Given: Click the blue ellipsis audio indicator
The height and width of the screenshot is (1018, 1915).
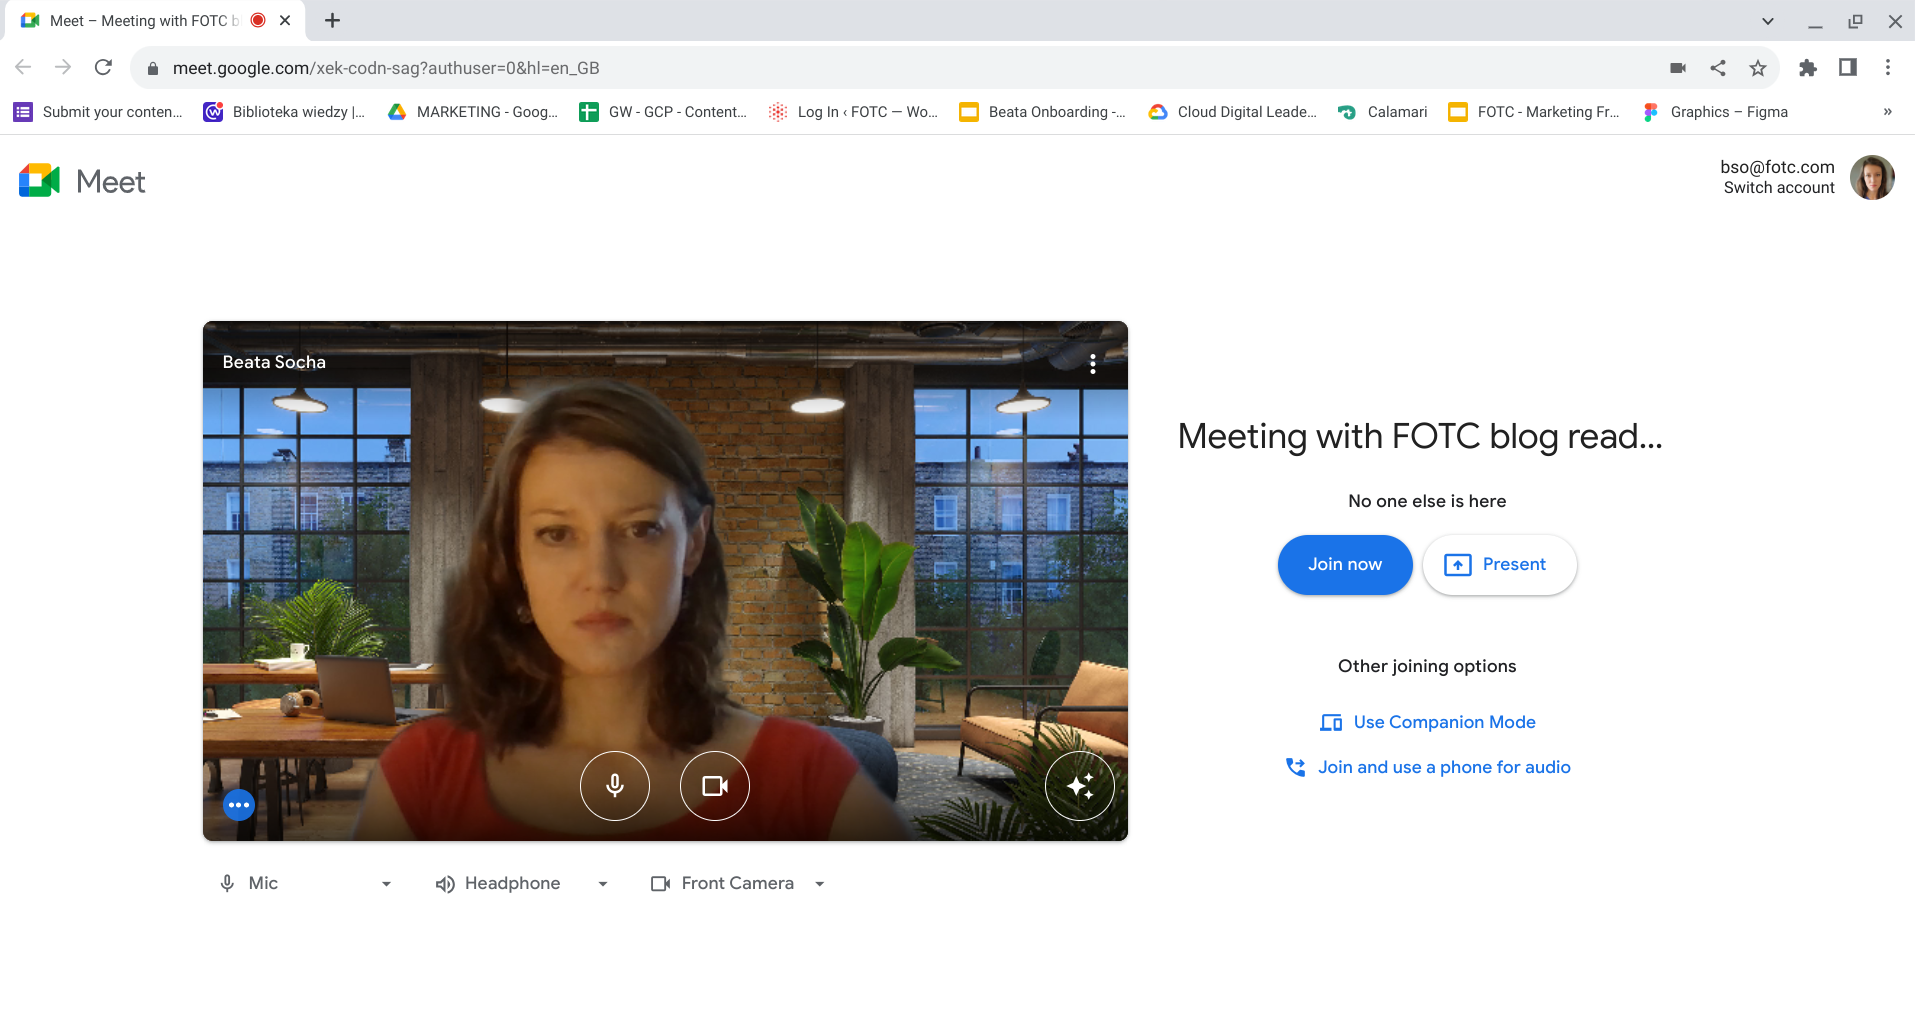Looking at the screenshot, I should tap(239, 805).
